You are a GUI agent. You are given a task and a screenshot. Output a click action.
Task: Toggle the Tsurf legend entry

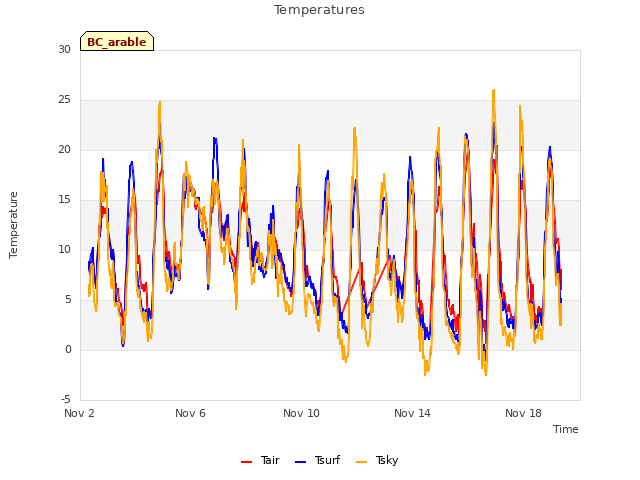click(317, 460)
